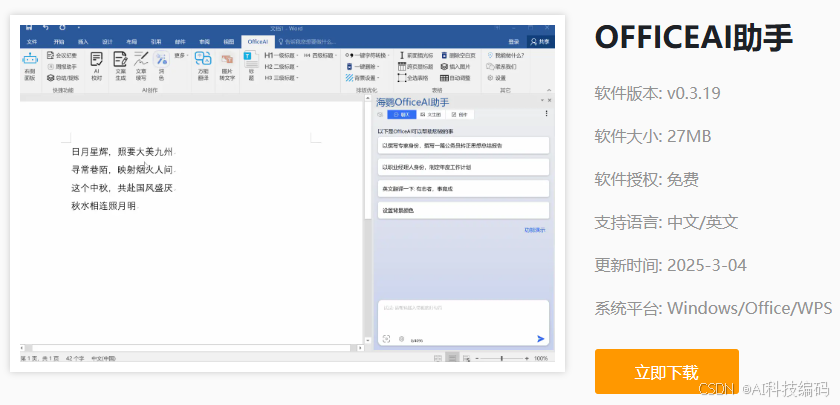This screenshot has height=405, width=840.
Task: Open the 背景设置 background dropdown
Action: pos(363,78)
